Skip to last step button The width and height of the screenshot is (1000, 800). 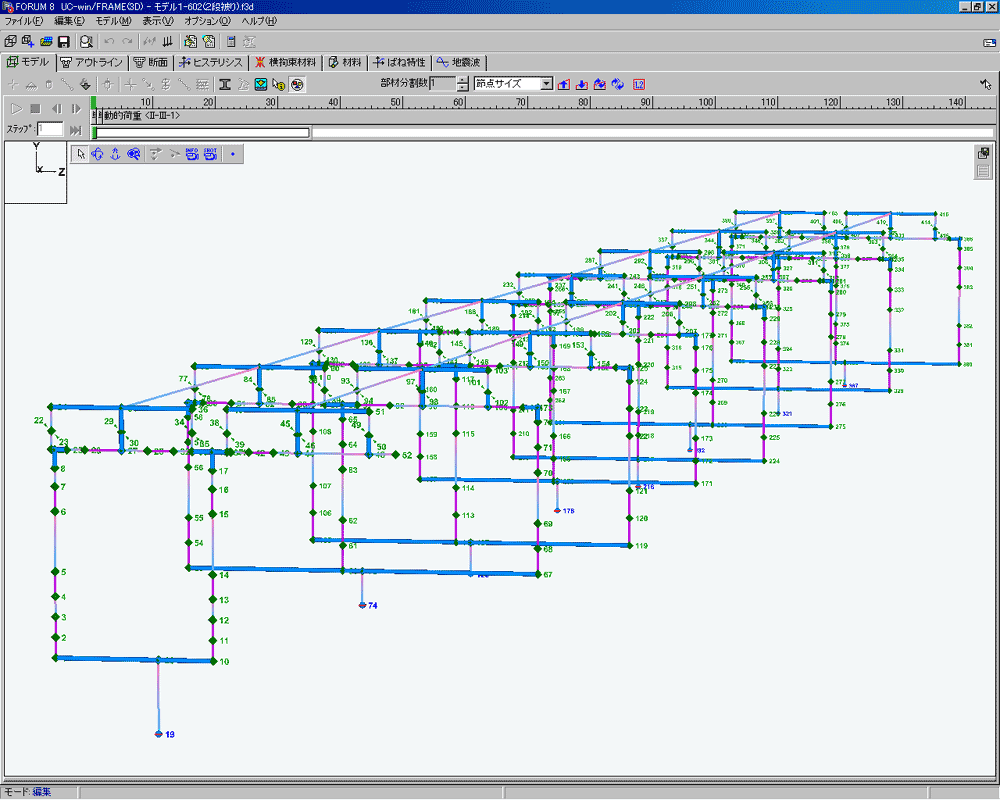coord(75,130)
